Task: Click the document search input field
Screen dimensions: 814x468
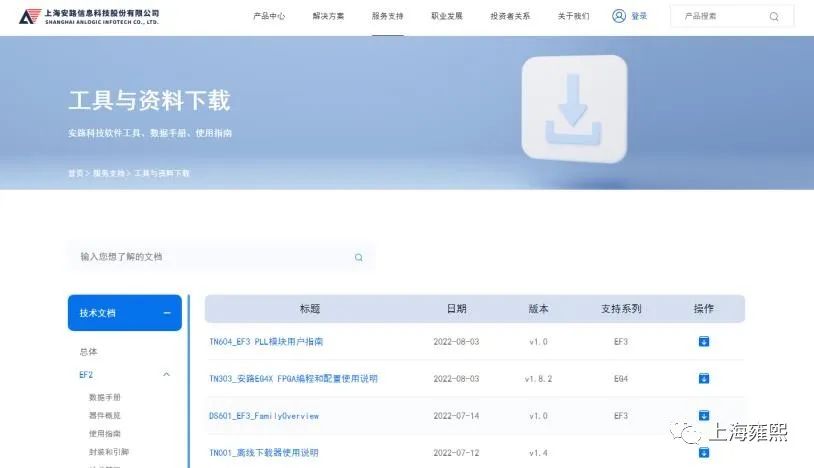Action: pos(210,257)
